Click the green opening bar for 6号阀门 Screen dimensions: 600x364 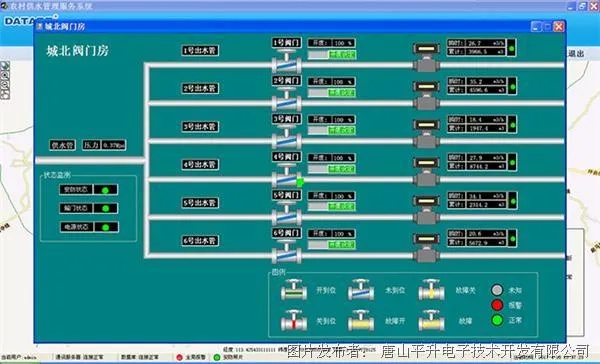point(342,245)
